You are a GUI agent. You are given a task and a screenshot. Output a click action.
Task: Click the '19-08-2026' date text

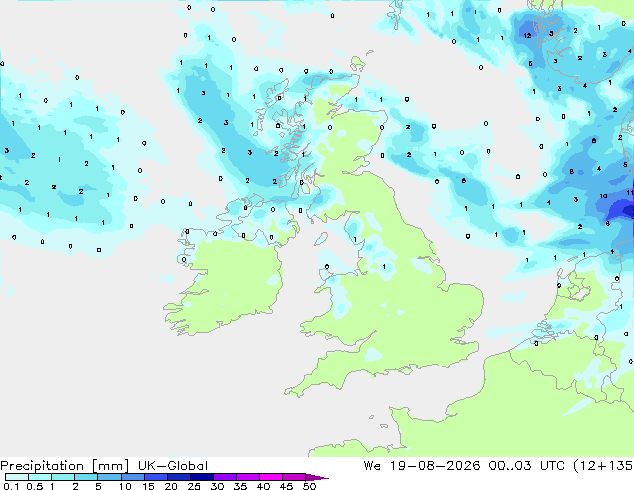(435, 466)
